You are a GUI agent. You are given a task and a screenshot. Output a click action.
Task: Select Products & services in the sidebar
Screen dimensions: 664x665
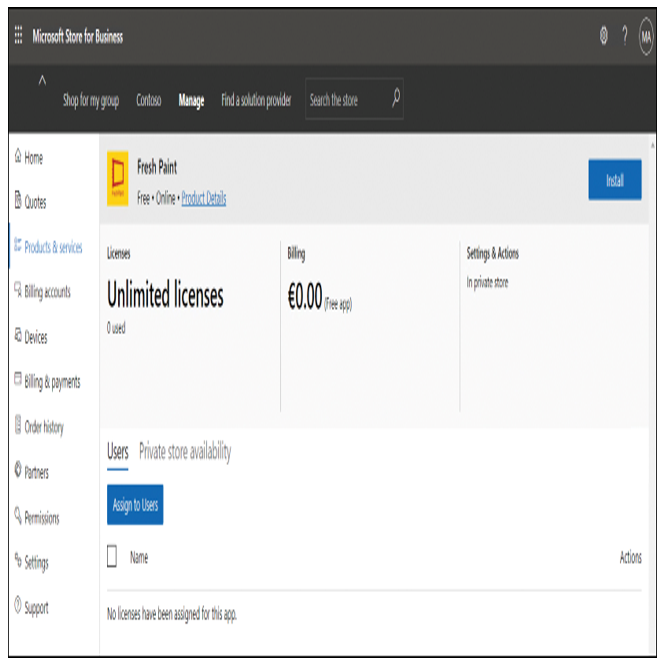coord(53,247)
